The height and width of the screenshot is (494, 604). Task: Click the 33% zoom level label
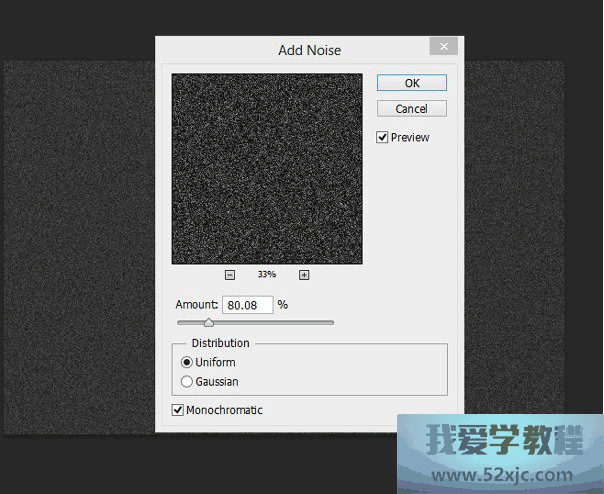coord(266,275)
